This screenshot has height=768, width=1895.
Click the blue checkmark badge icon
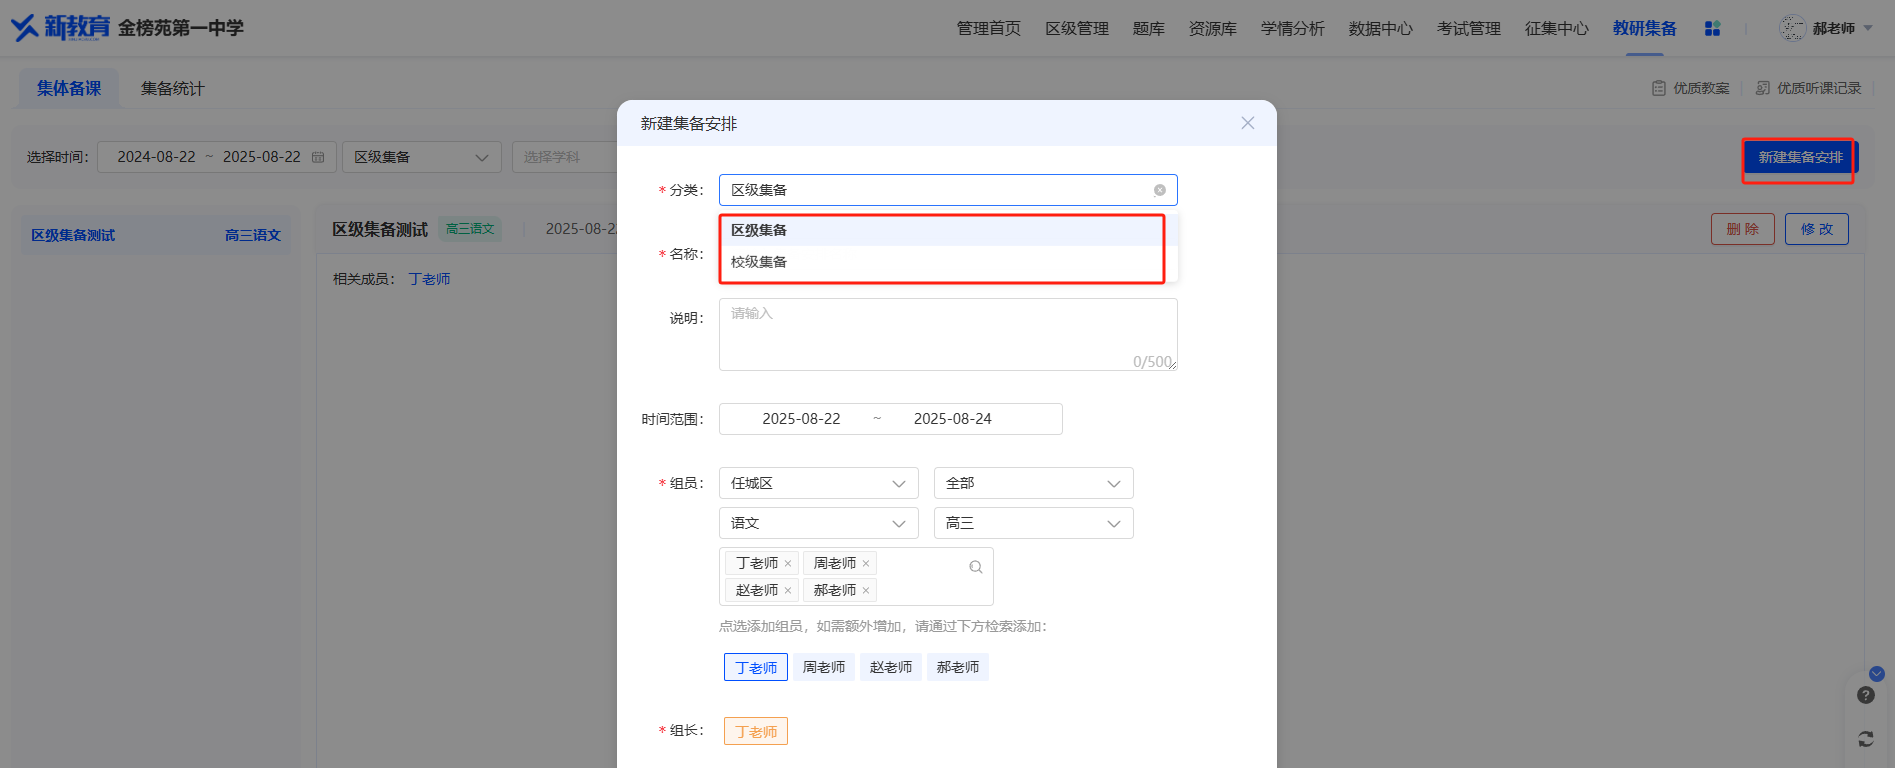point(1877,674)
